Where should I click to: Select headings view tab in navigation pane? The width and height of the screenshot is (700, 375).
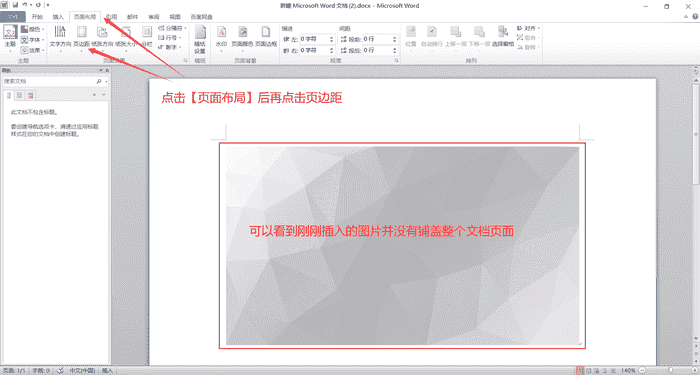8,95
